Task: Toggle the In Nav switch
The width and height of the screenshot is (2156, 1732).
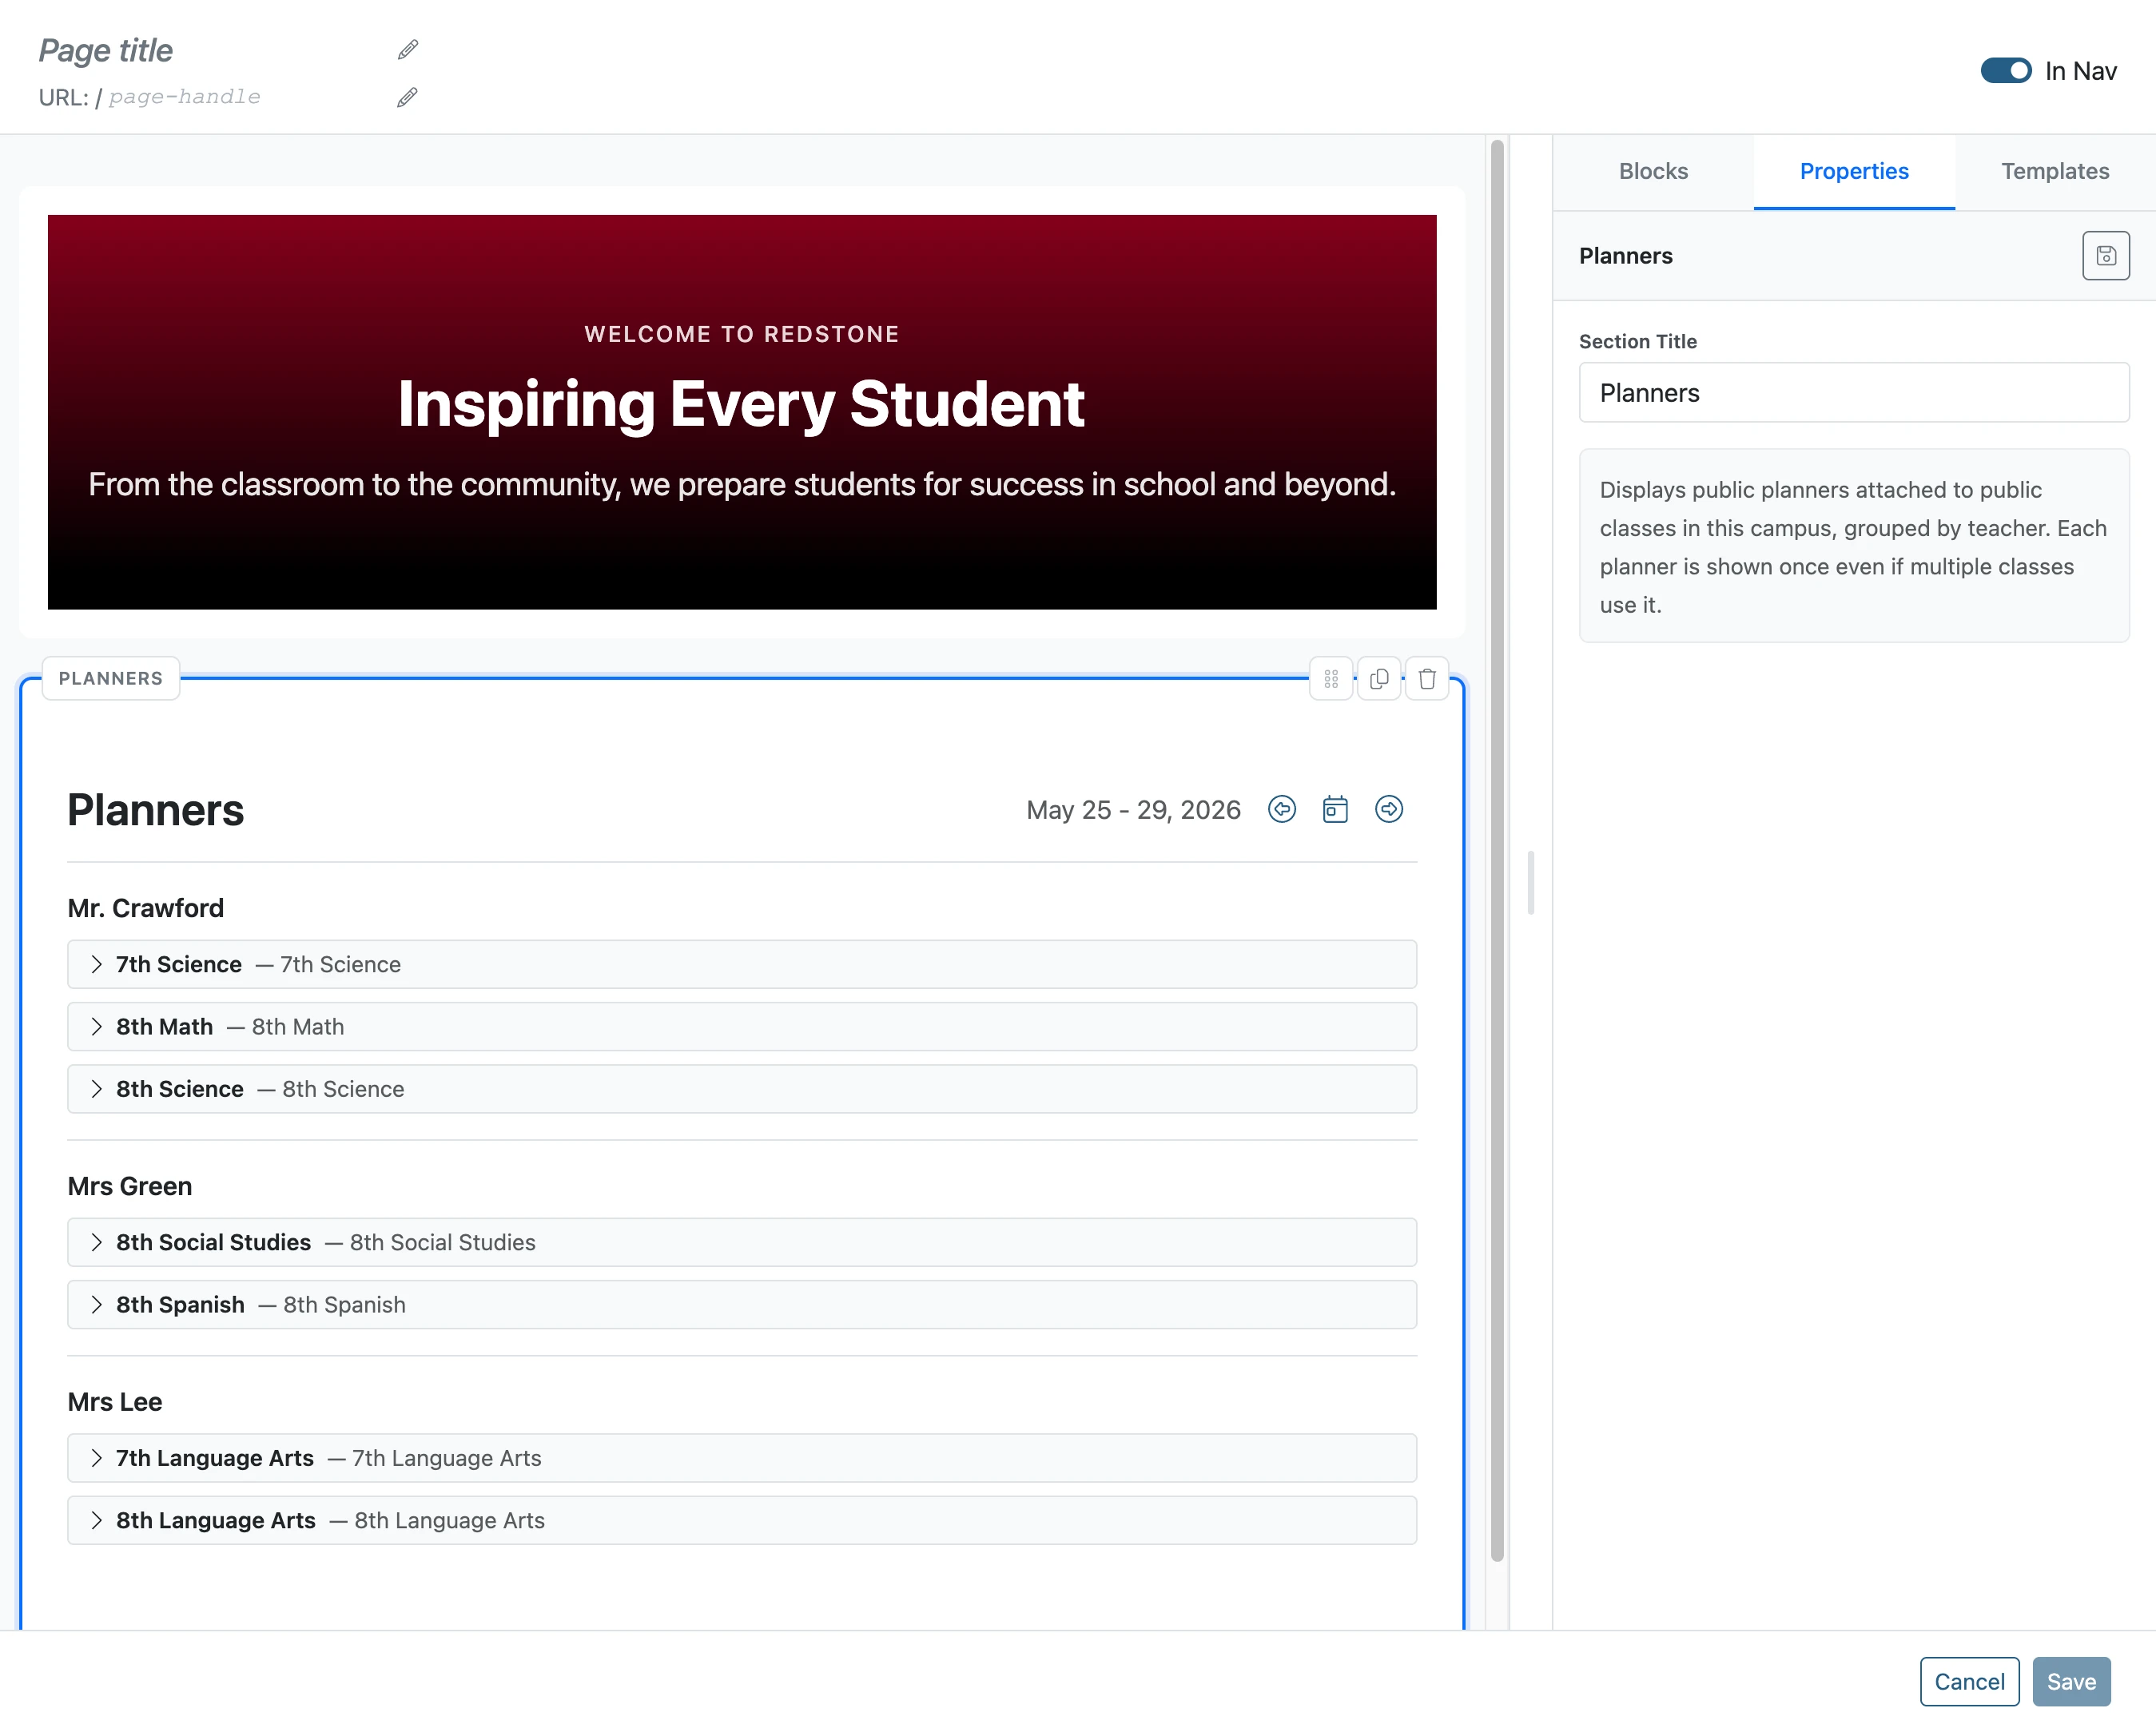Action: (2005, 71)
